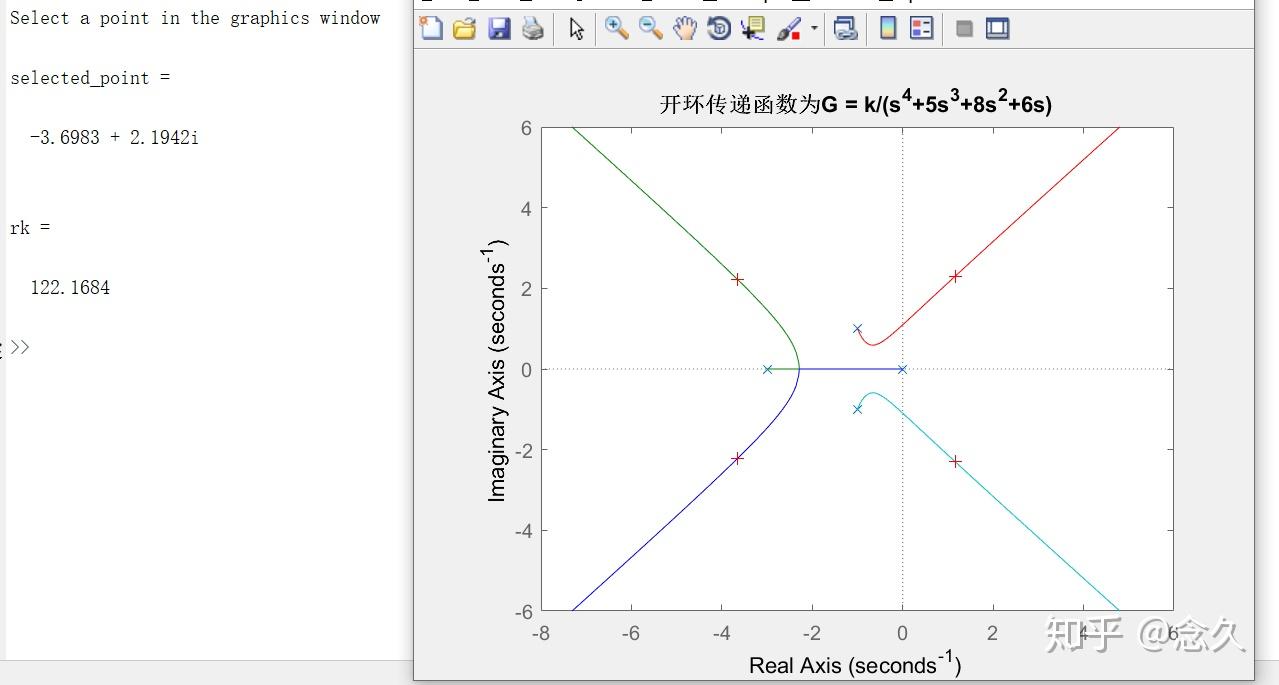Toggle Rotate 3D mode

718,28
